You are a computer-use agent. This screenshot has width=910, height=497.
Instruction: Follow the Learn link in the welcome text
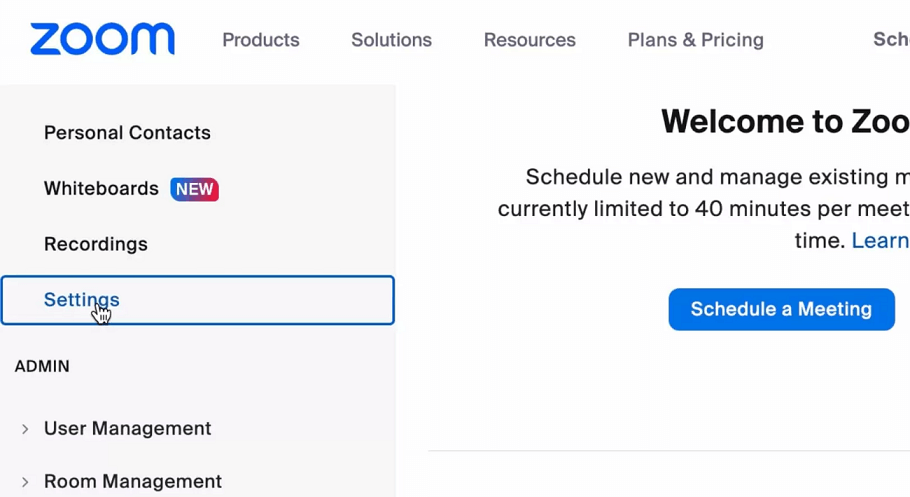880,241
